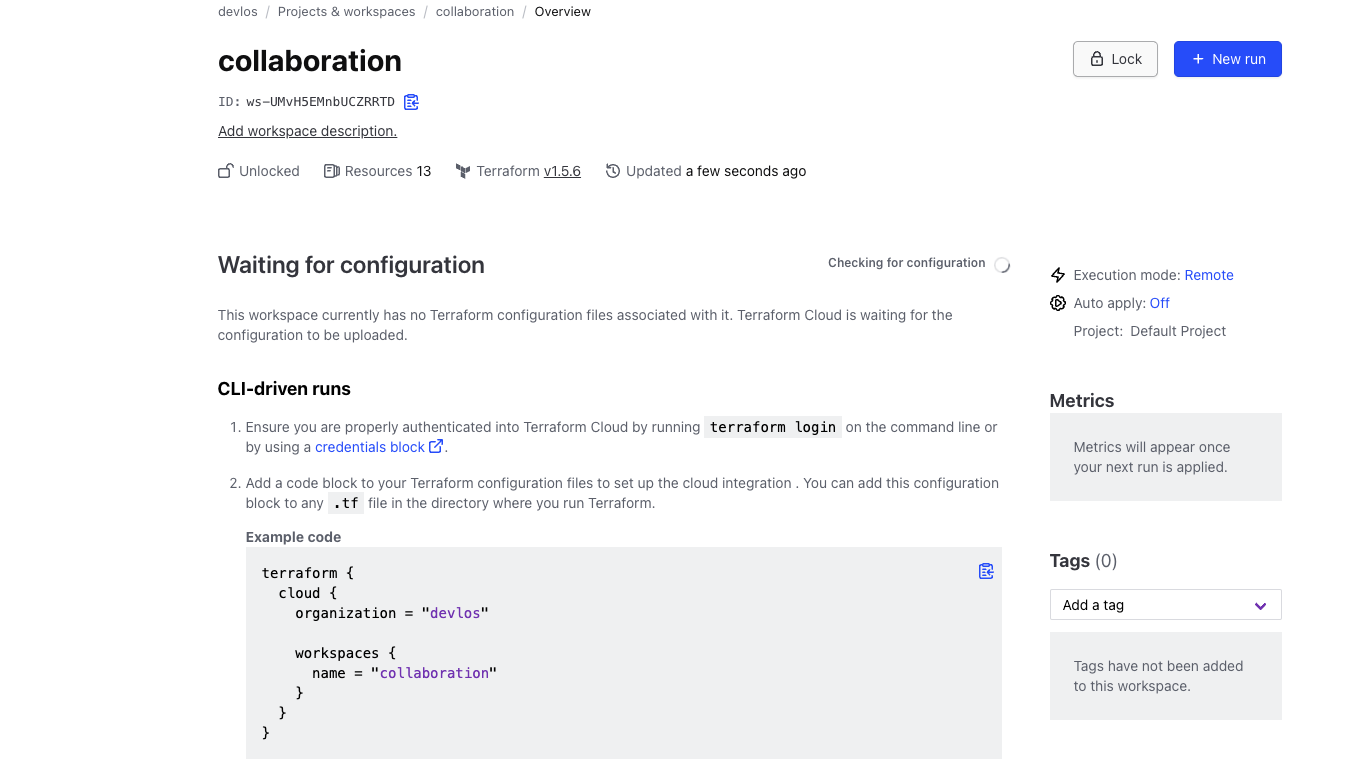Click the Terraform logo icon
Screen dimensions: 1371x772
(463, 171)
